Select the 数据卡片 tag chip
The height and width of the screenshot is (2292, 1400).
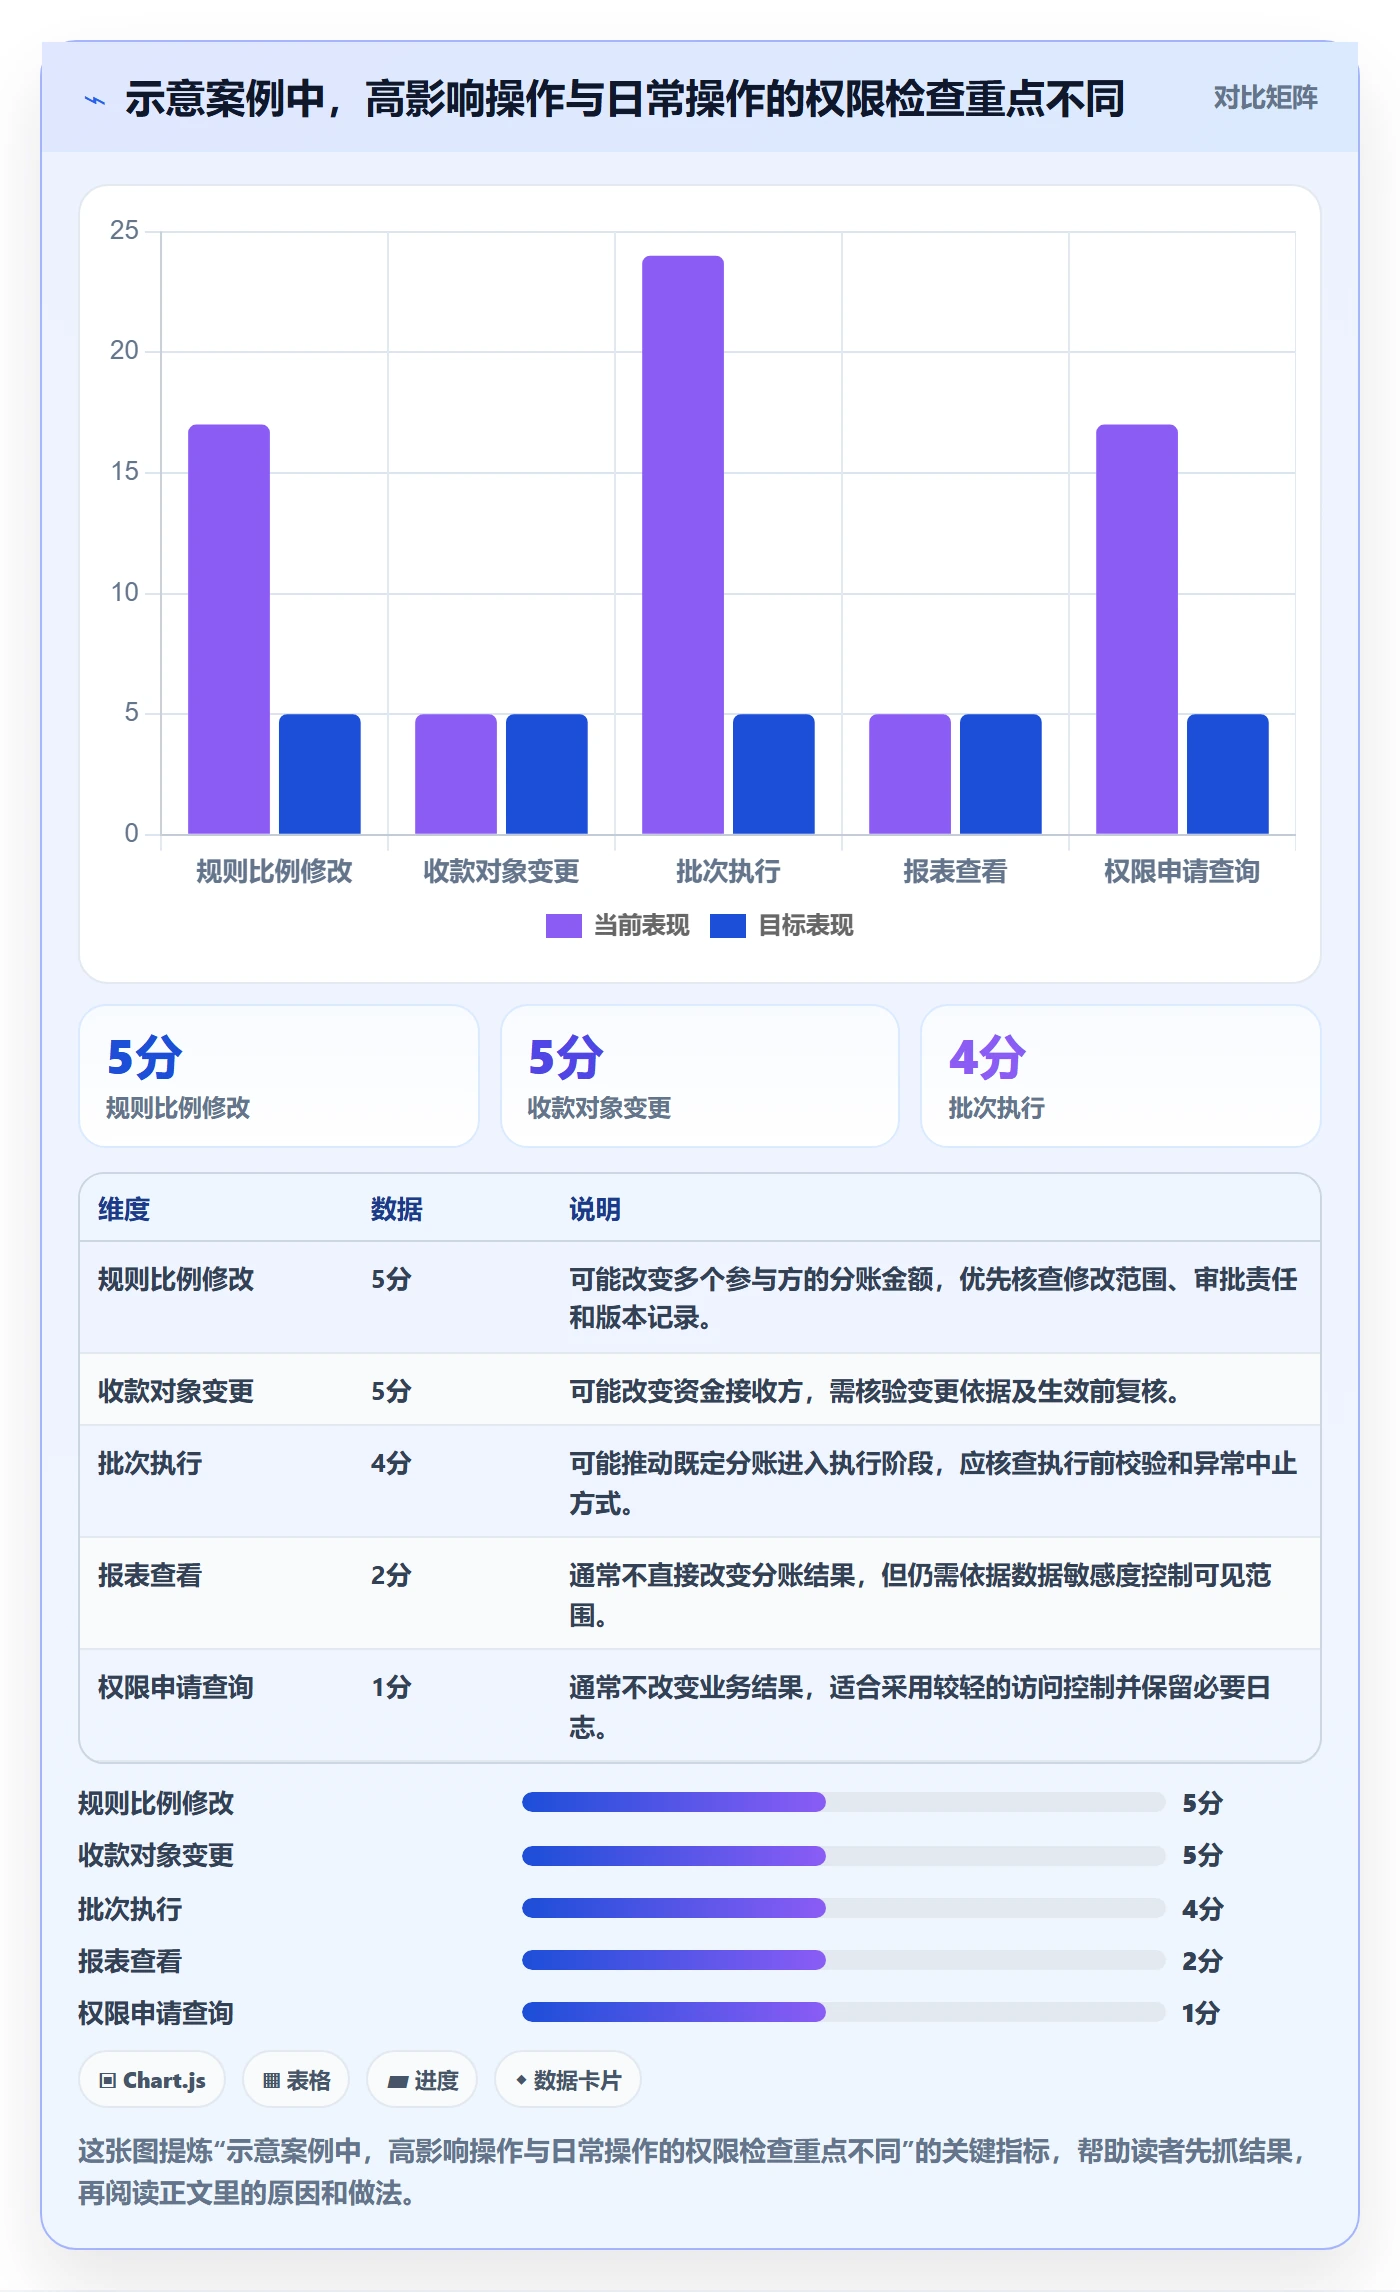click(568, 2080)
